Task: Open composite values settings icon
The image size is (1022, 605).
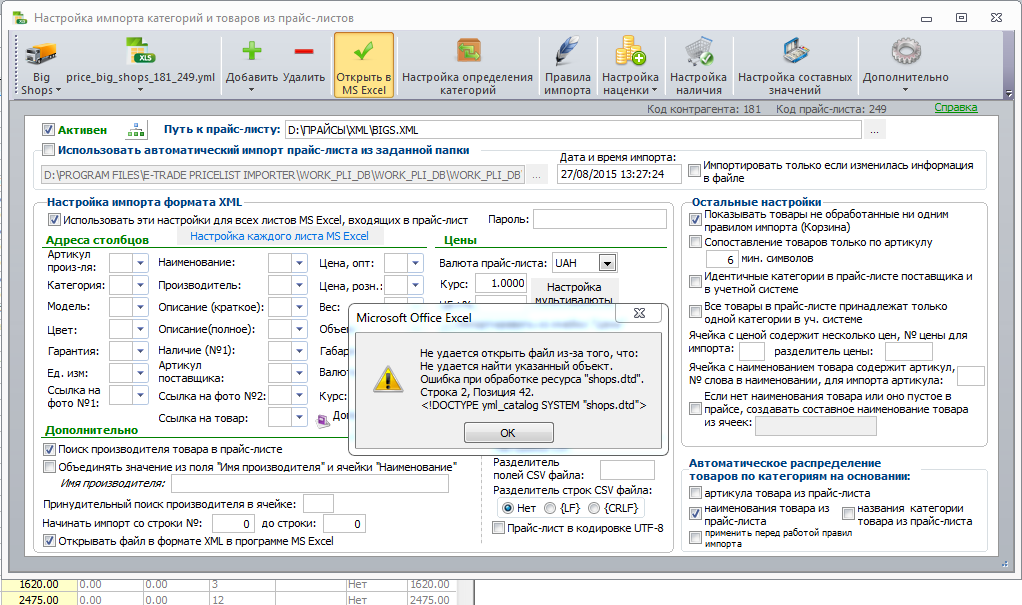Action: click(x=795, y=51)
